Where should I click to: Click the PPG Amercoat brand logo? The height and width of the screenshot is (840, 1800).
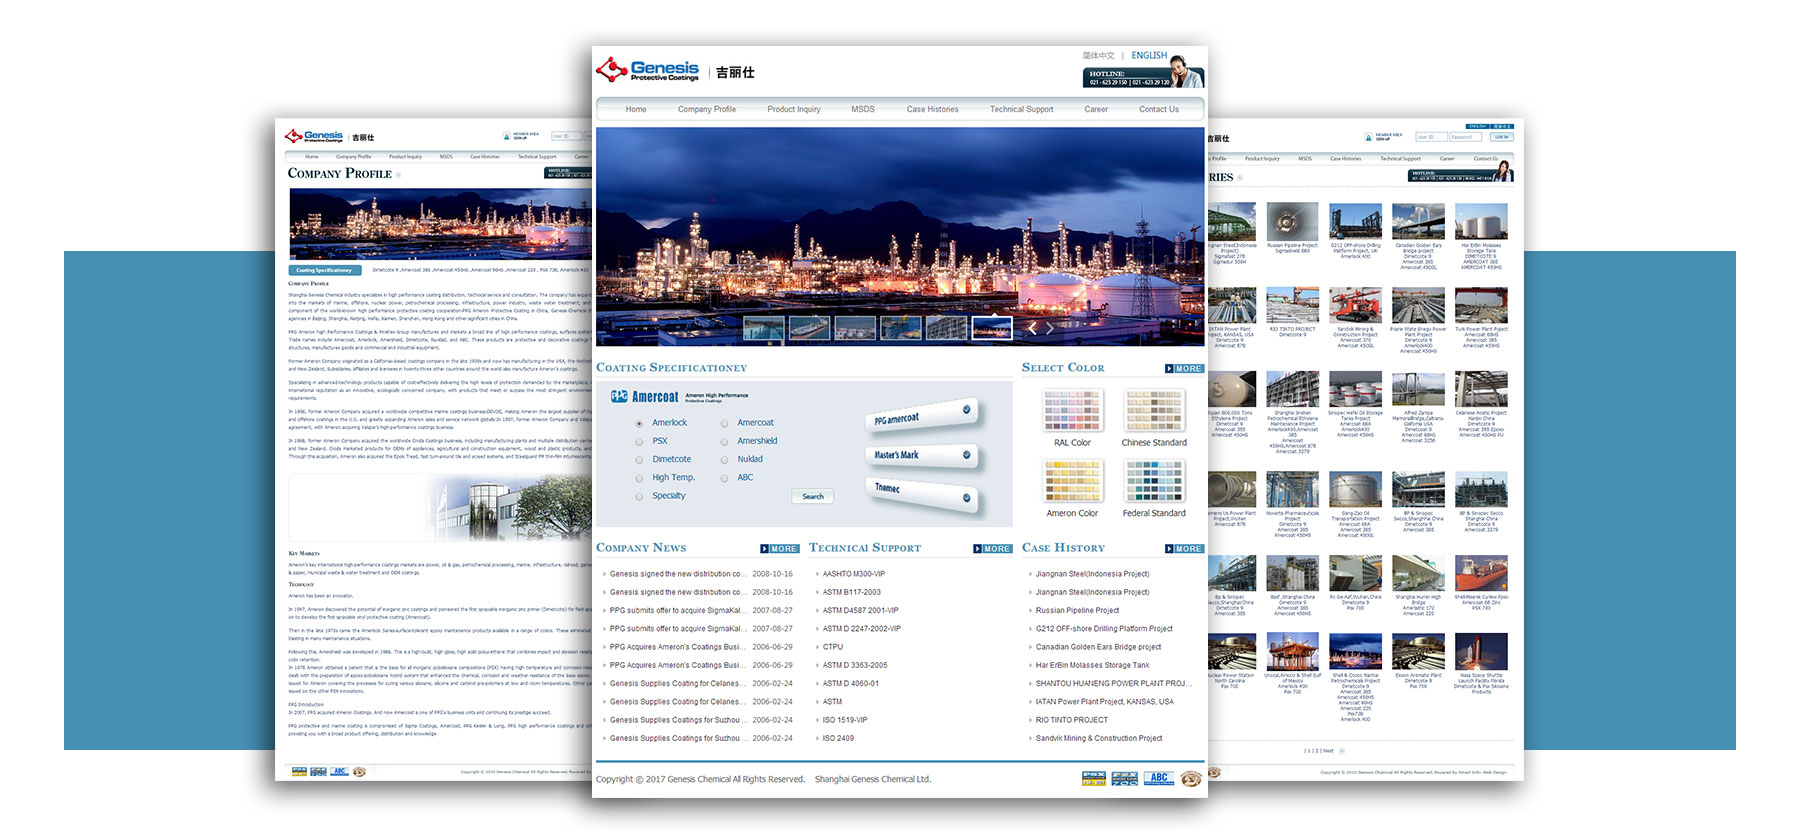pyautogui.click(x=645, y=397)
